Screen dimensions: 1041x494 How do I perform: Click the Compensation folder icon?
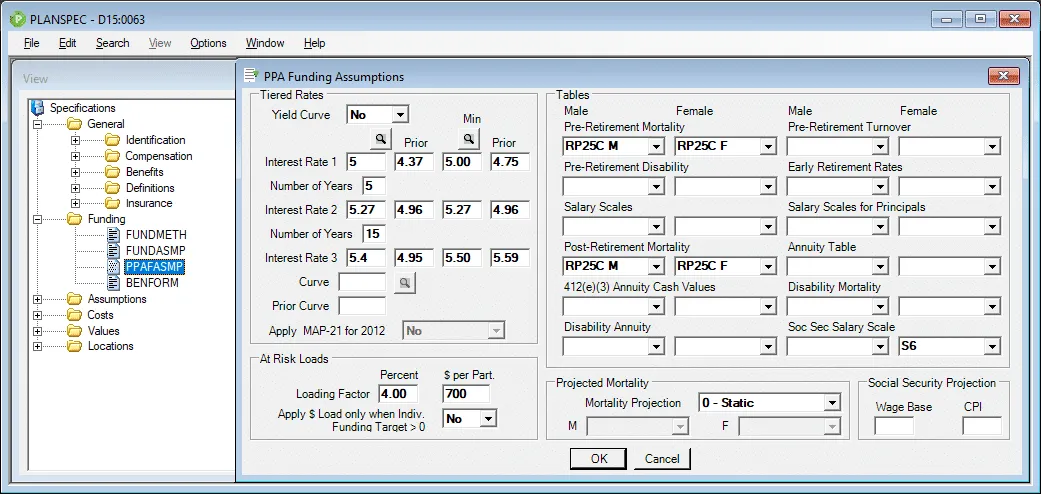click(x=112, y=156)
